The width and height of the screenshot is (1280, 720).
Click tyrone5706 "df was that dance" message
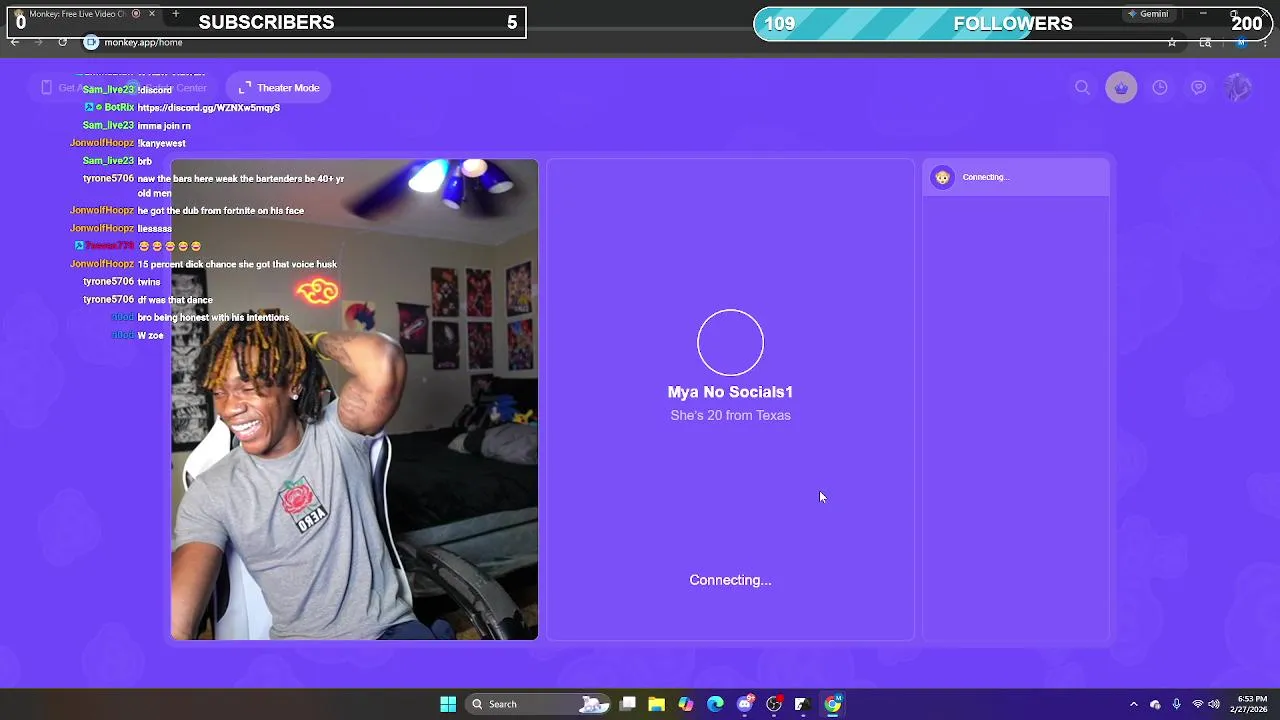point(147,300)
